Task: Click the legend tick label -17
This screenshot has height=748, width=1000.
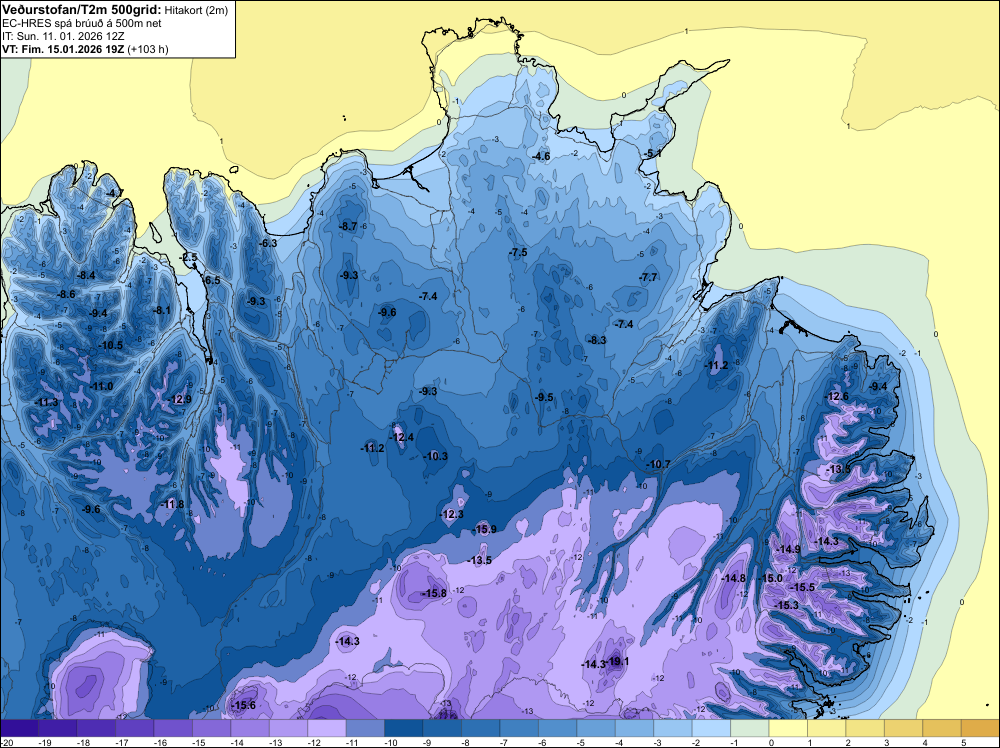Action: 122,742
